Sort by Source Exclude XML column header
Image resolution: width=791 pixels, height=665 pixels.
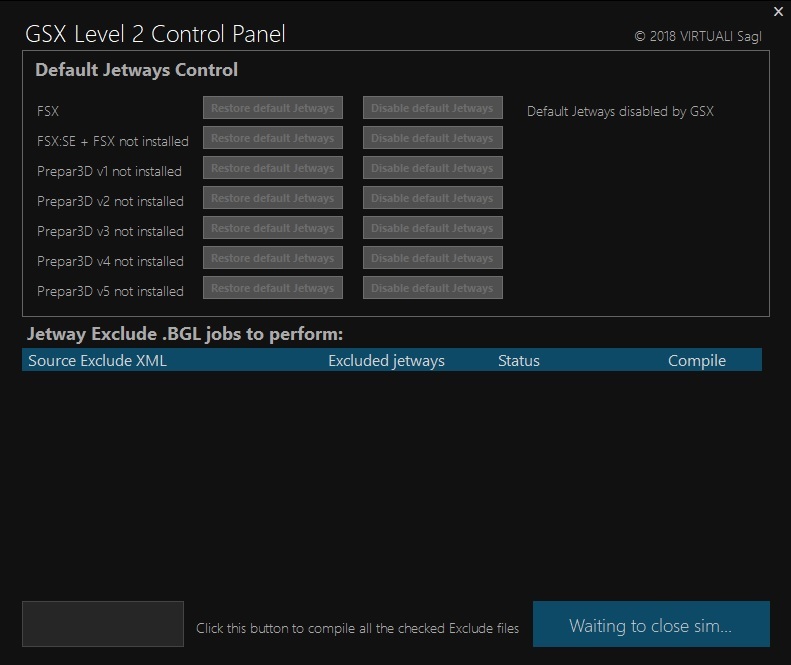pos(97,361)
